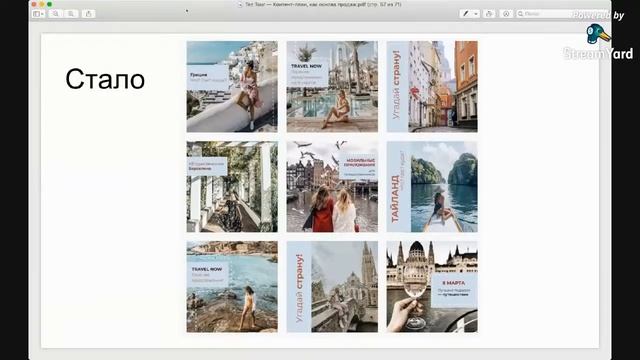Click the two women with seagulls photo
The height and width of the screenshot is (360, 640).
[332, 187]
